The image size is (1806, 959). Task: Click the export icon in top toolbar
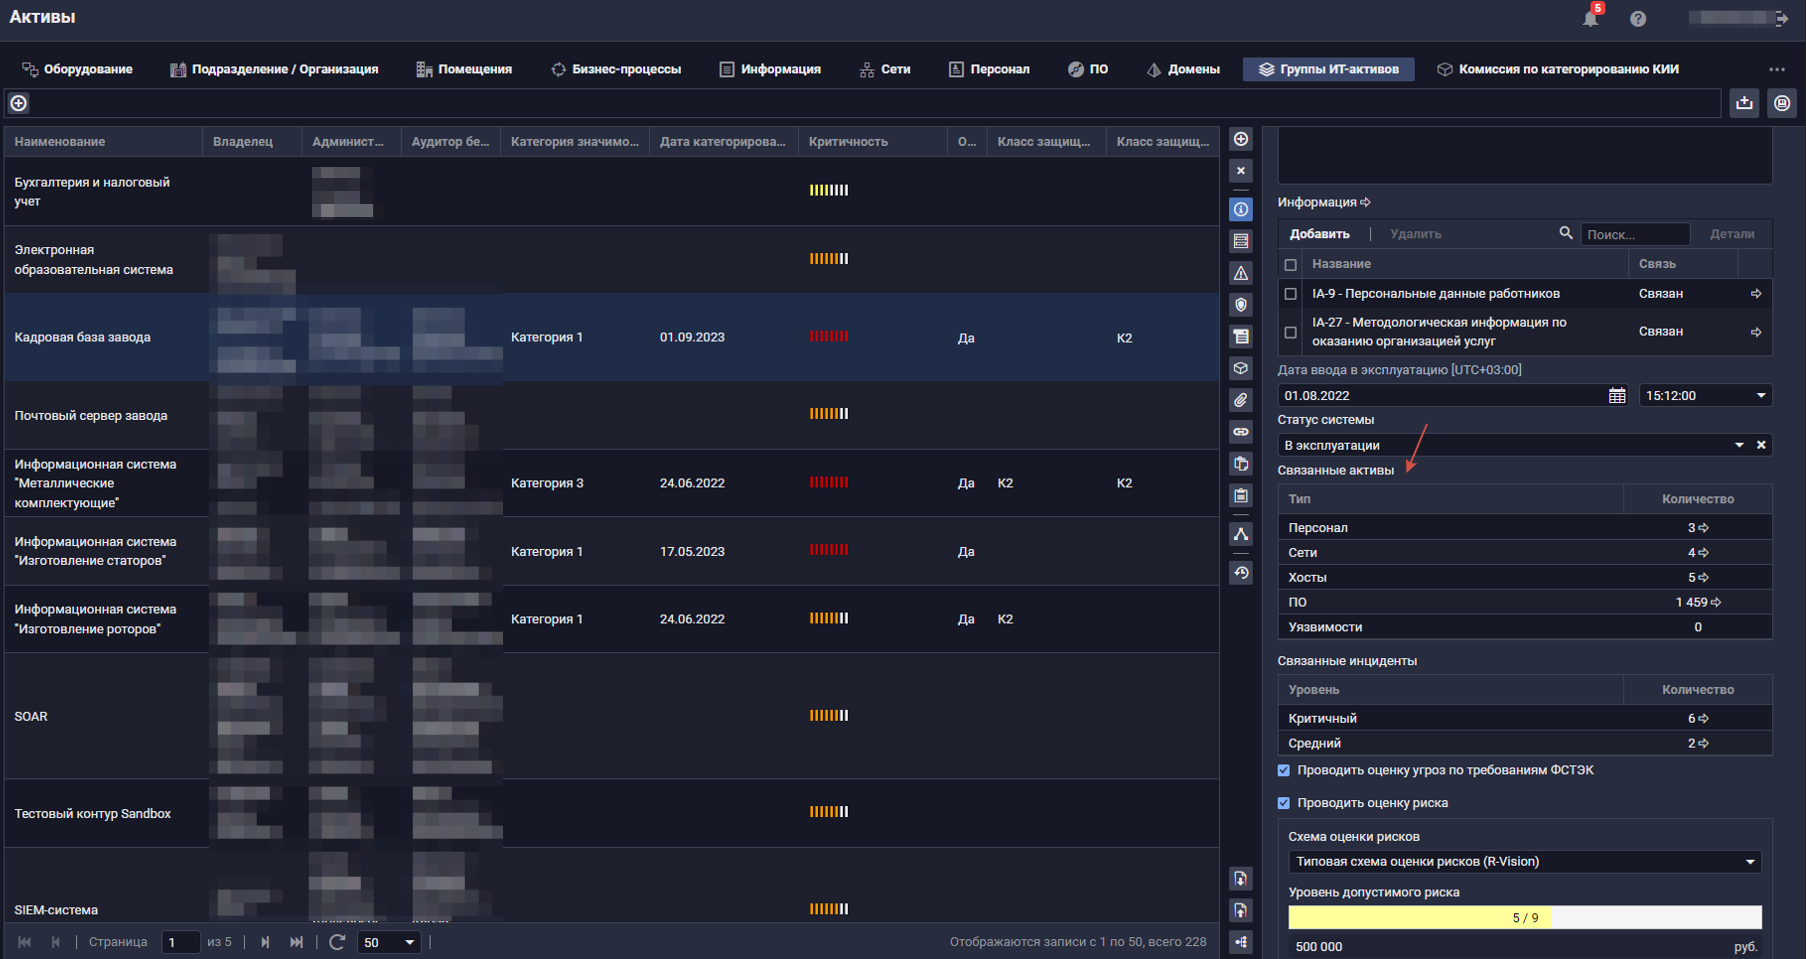click(1745, 103)
